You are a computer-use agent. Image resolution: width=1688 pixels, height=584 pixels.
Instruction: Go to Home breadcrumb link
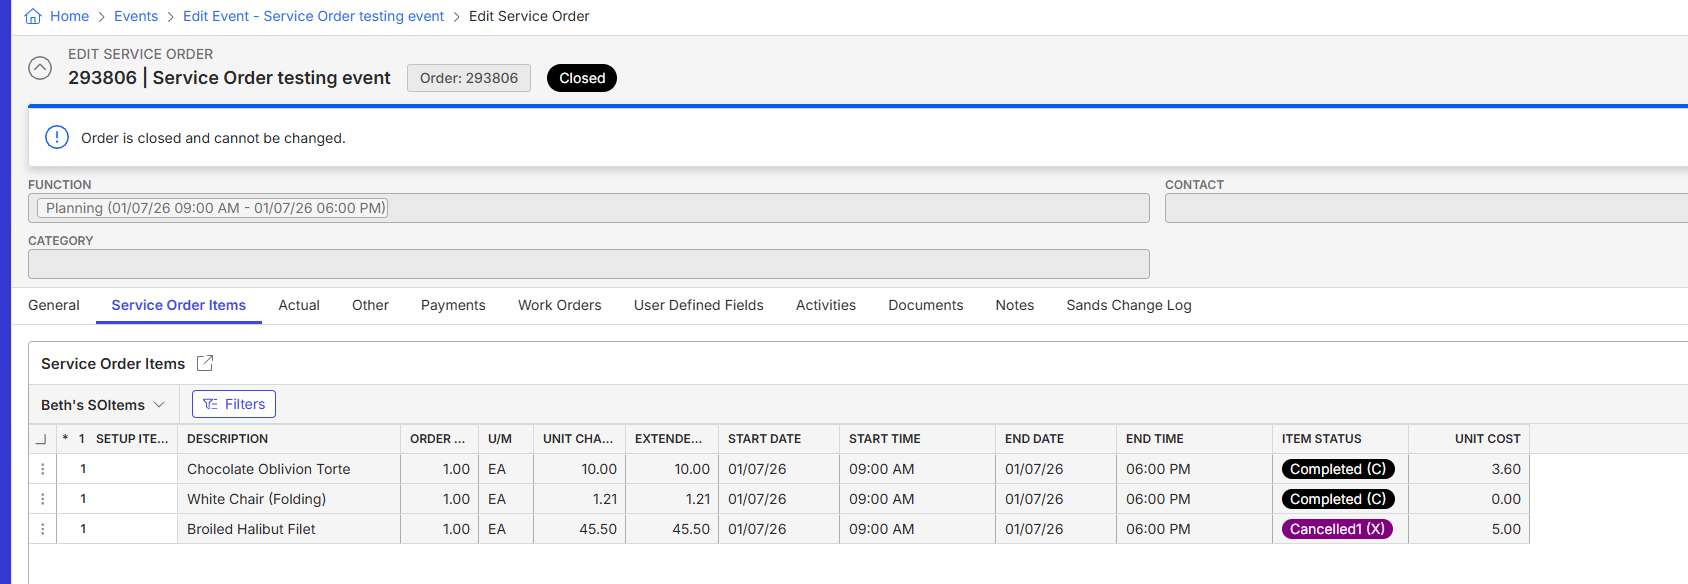coord(69,16)
